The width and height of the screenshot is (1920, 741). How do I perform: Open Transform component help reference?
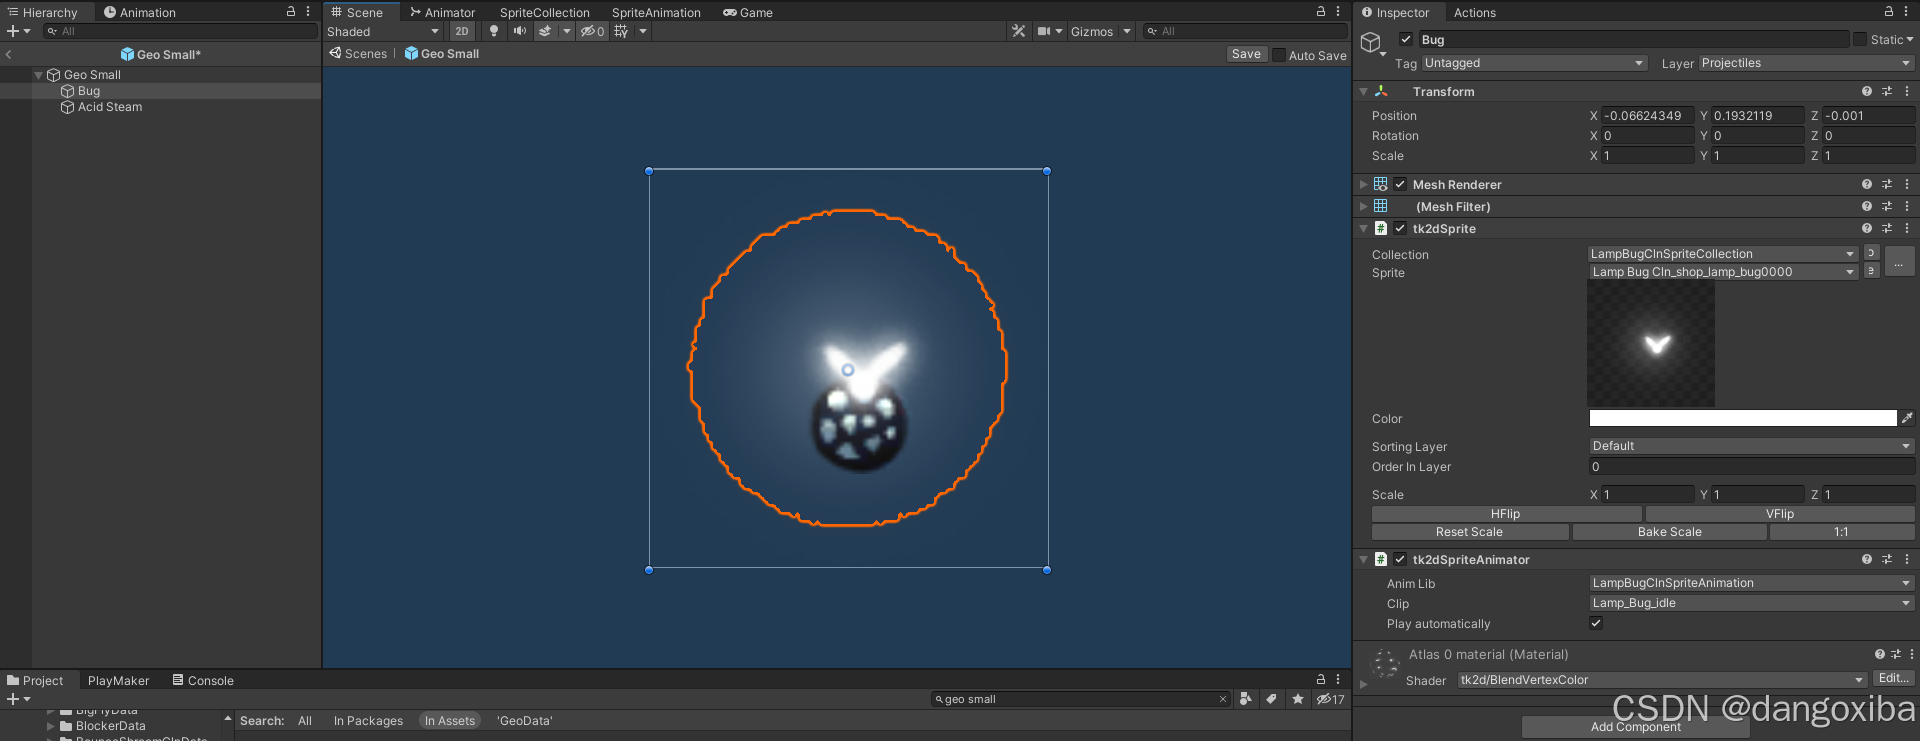tap(1867, 91)
